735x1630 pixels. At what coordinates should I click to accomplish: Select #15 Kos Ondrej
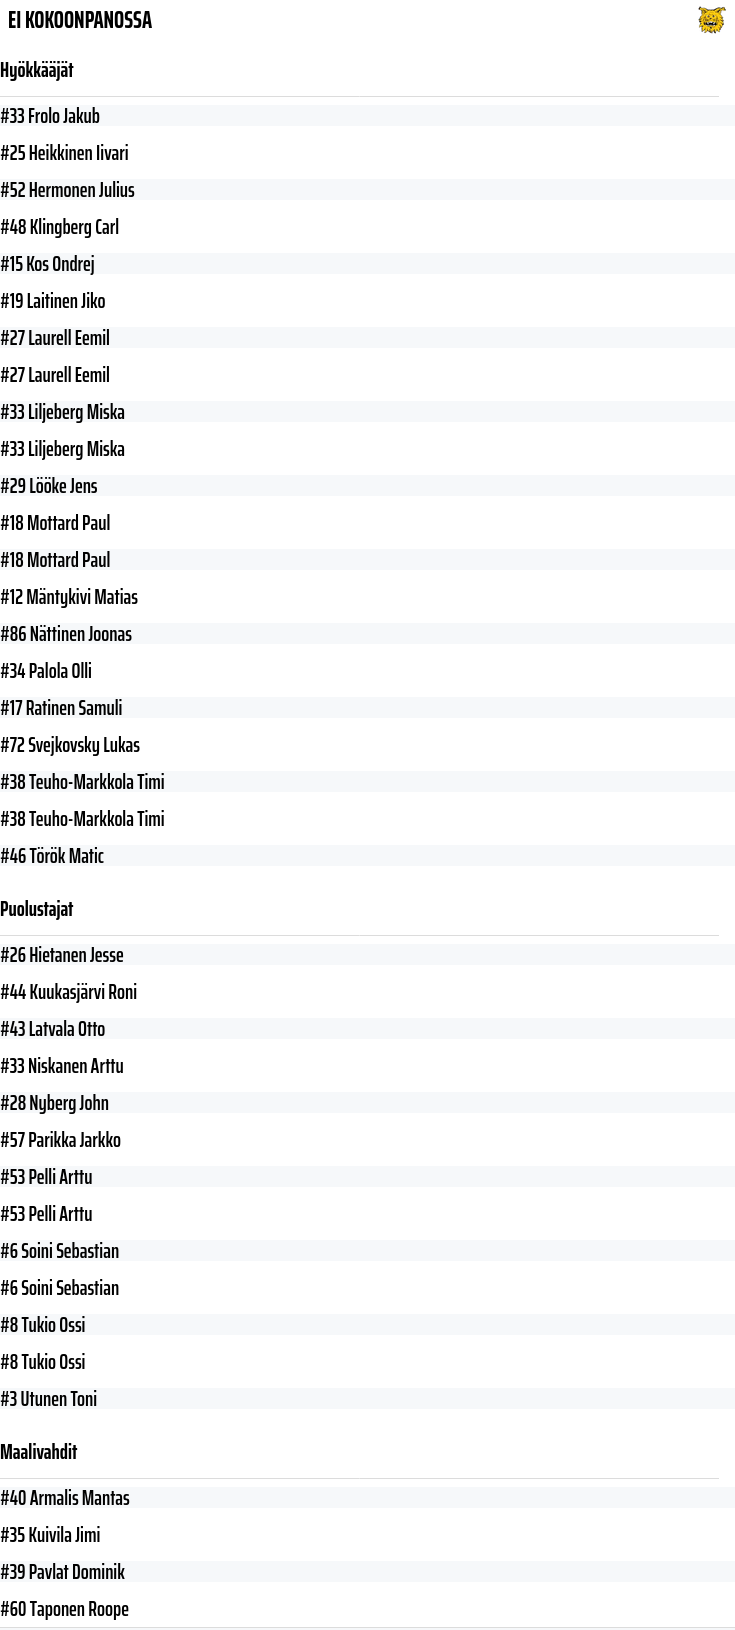point(47,264)
